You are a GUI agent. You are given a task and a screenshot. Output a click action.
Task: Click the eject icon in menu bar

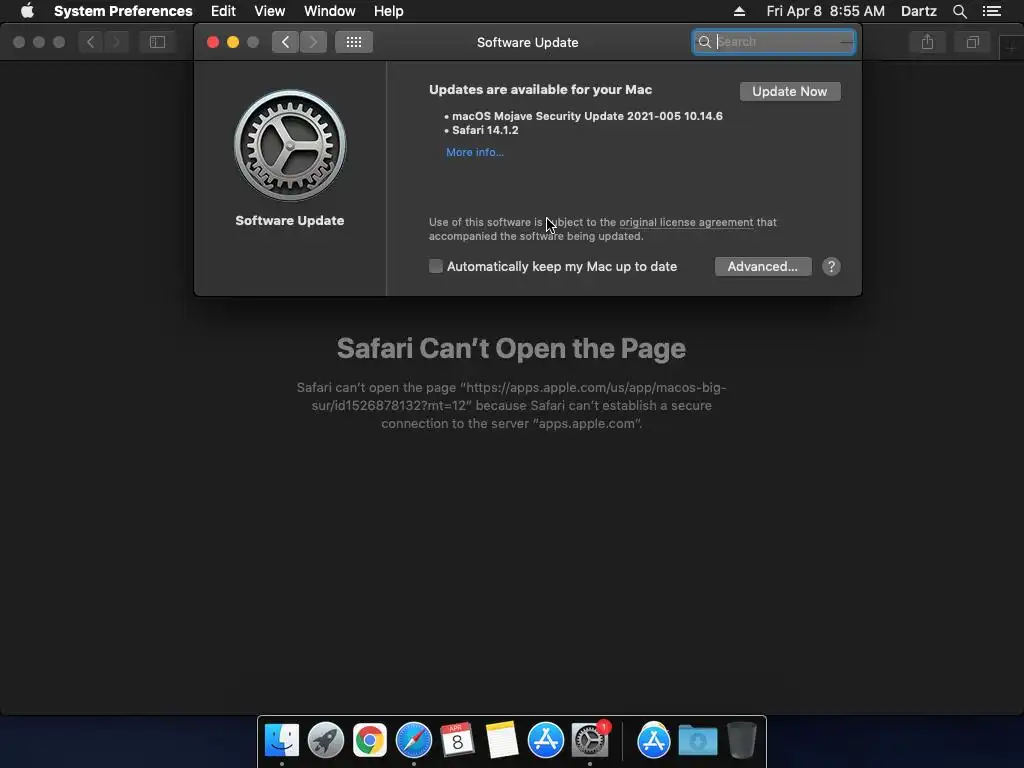(739, 11)
